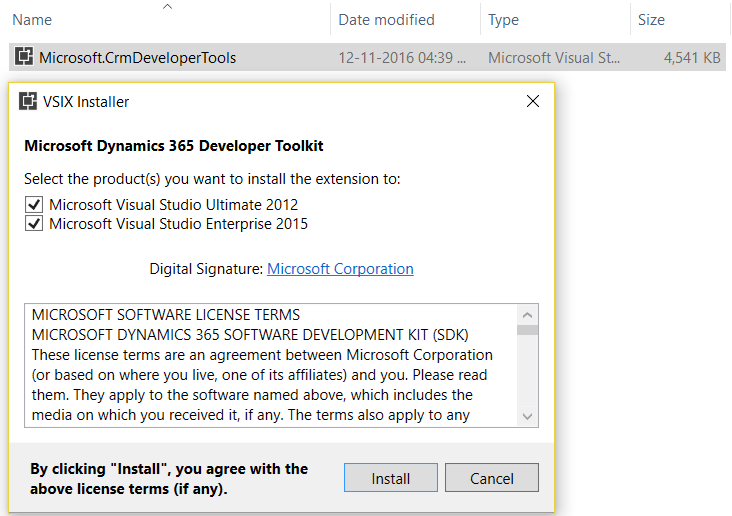The width and height of the screenshot is (732, 516).
Task: Click the VSIX Installer title bar text
Action: point(87,102)
